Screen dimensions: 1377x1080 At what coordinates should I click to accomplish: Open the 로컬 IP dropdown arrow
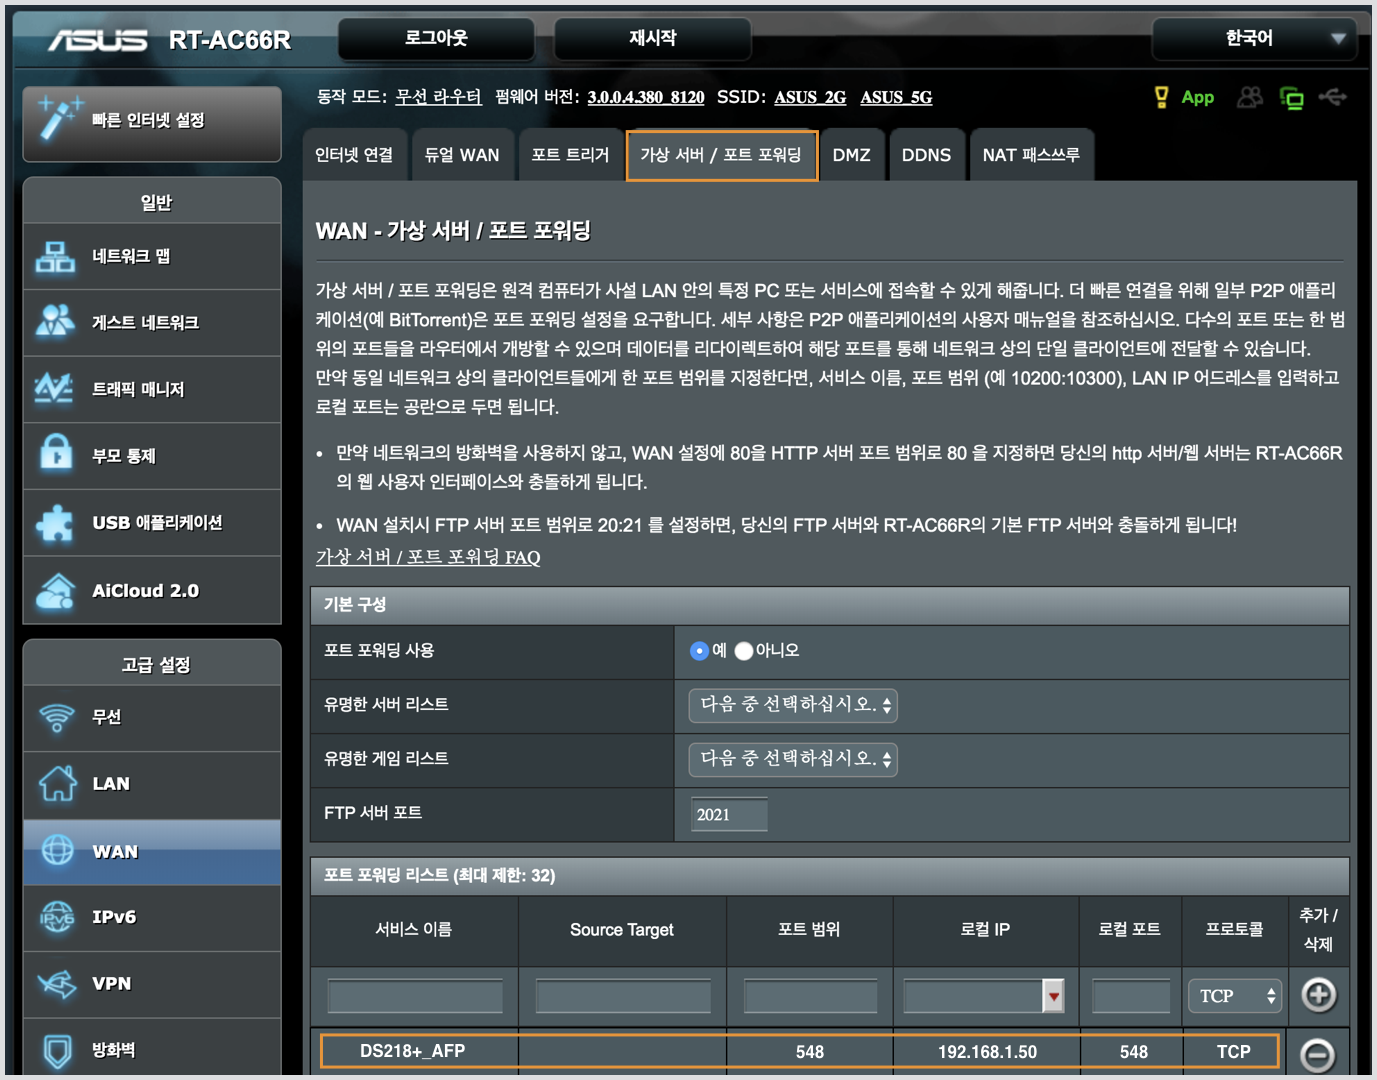1053,996
